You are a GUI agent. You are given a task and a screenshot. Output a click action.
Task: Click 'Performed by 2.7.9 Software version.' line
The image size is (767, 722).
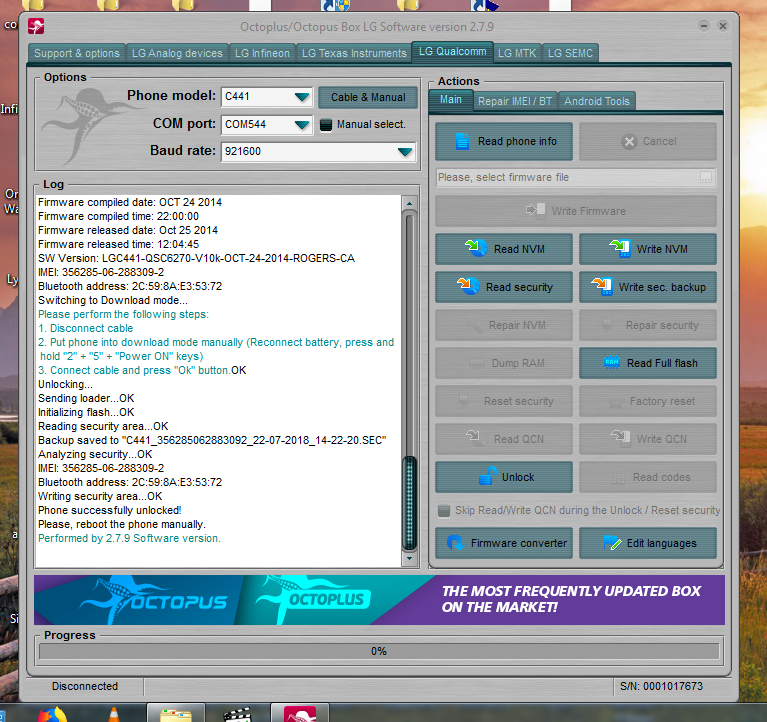click(129, 538)
